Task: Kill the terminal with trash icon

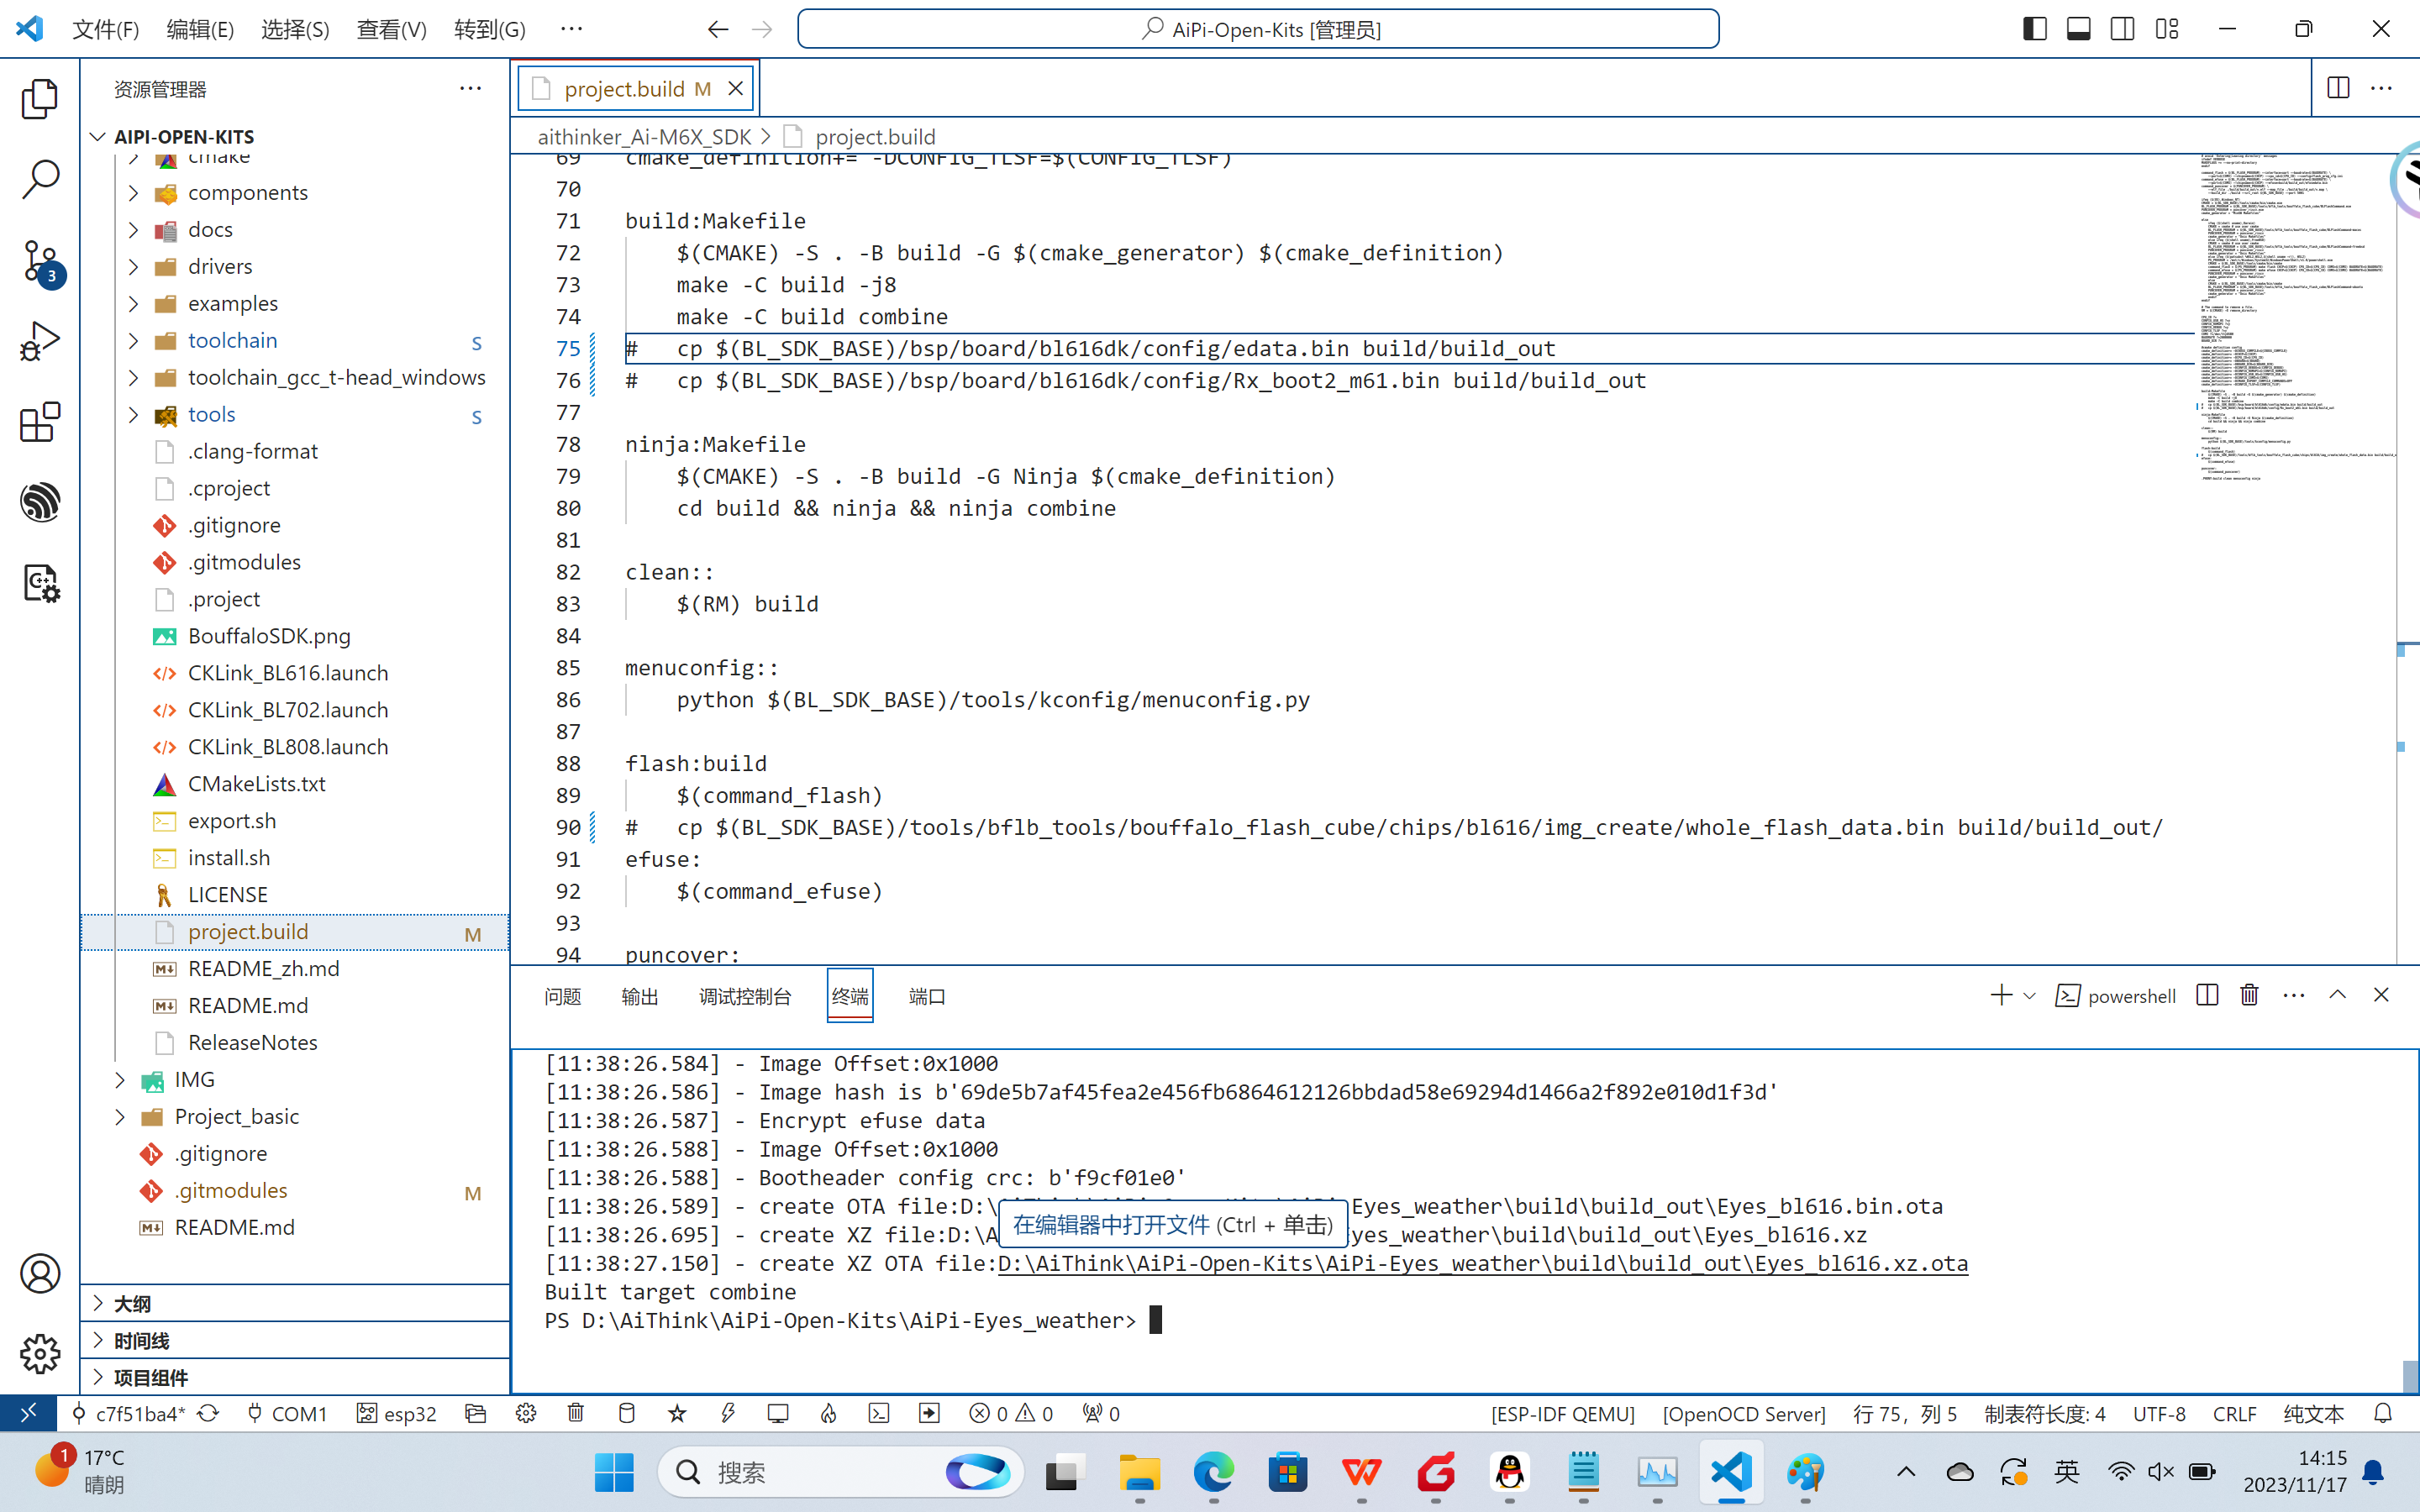Action: point(2250,995)
